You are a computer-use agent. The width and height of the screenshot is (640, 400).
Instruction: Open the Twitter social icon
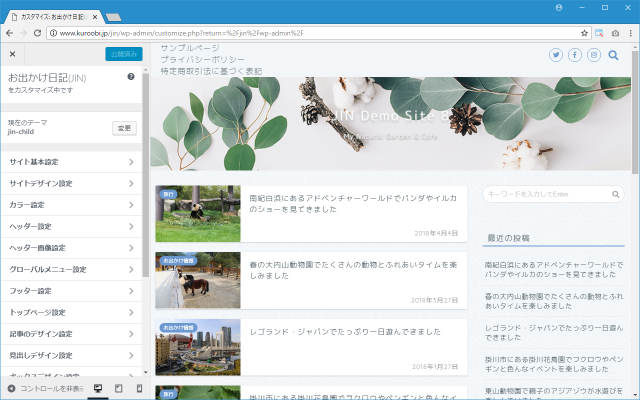tap(556, 54)
